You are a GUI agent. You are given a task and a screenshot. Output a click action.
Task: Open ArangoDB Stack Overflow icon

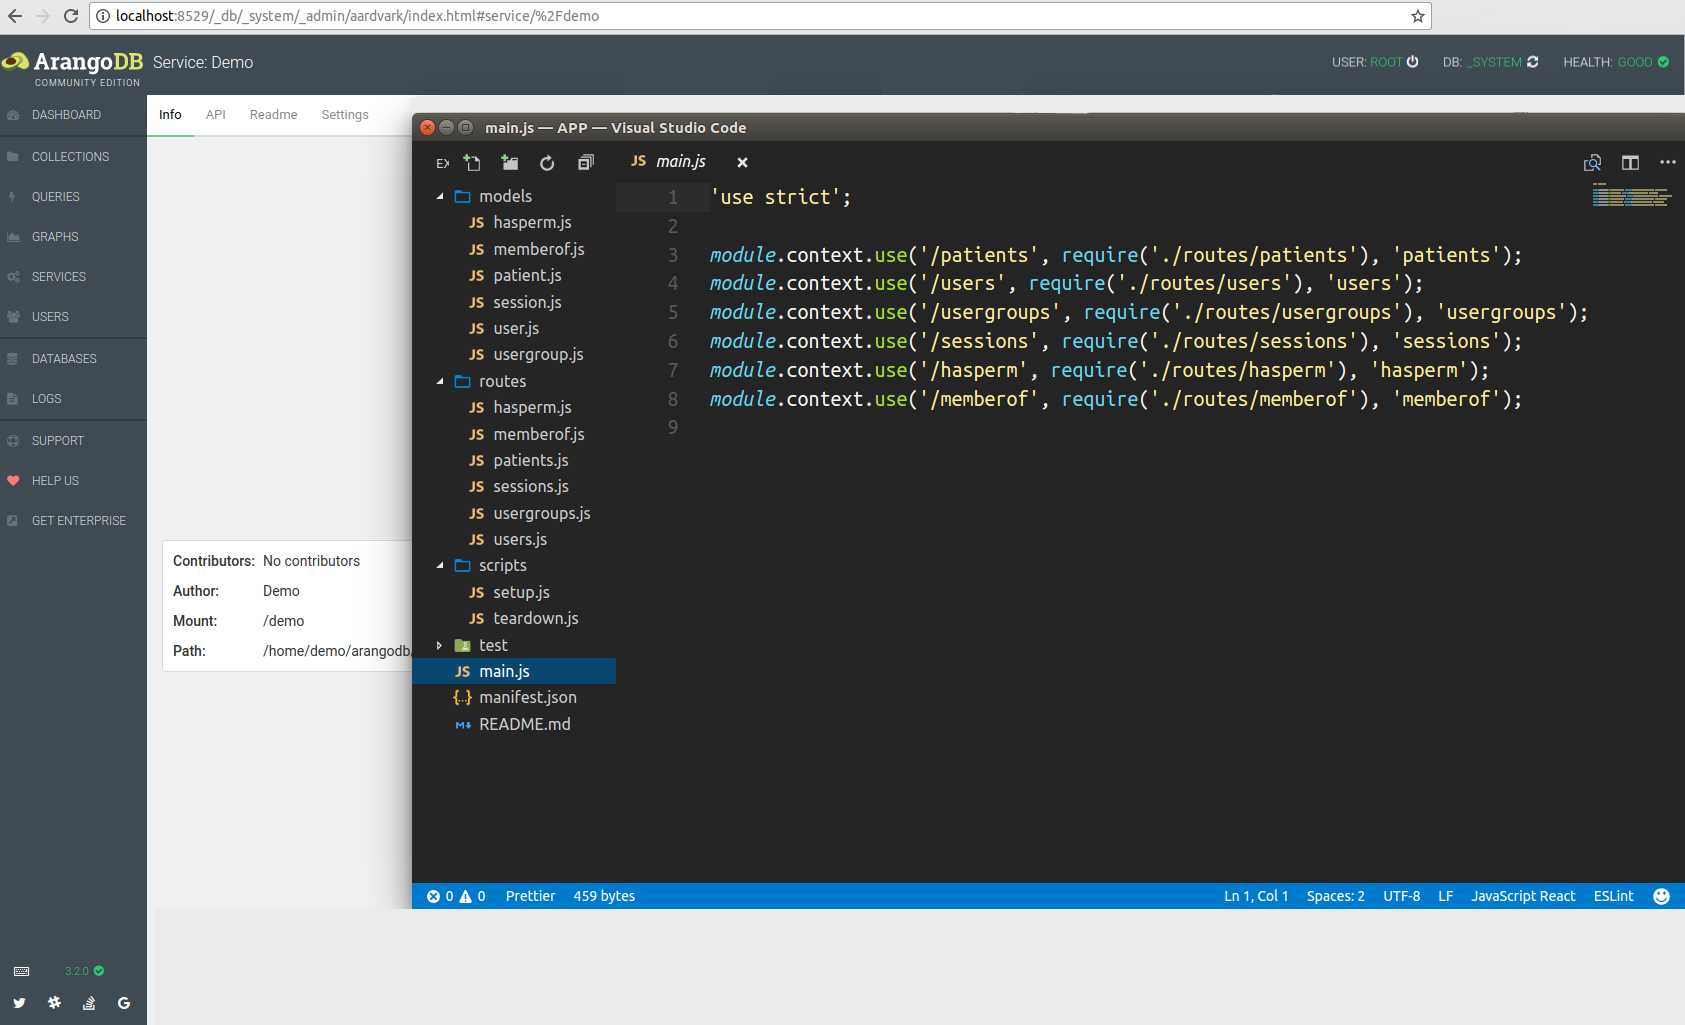click(x=89, y=1003)
